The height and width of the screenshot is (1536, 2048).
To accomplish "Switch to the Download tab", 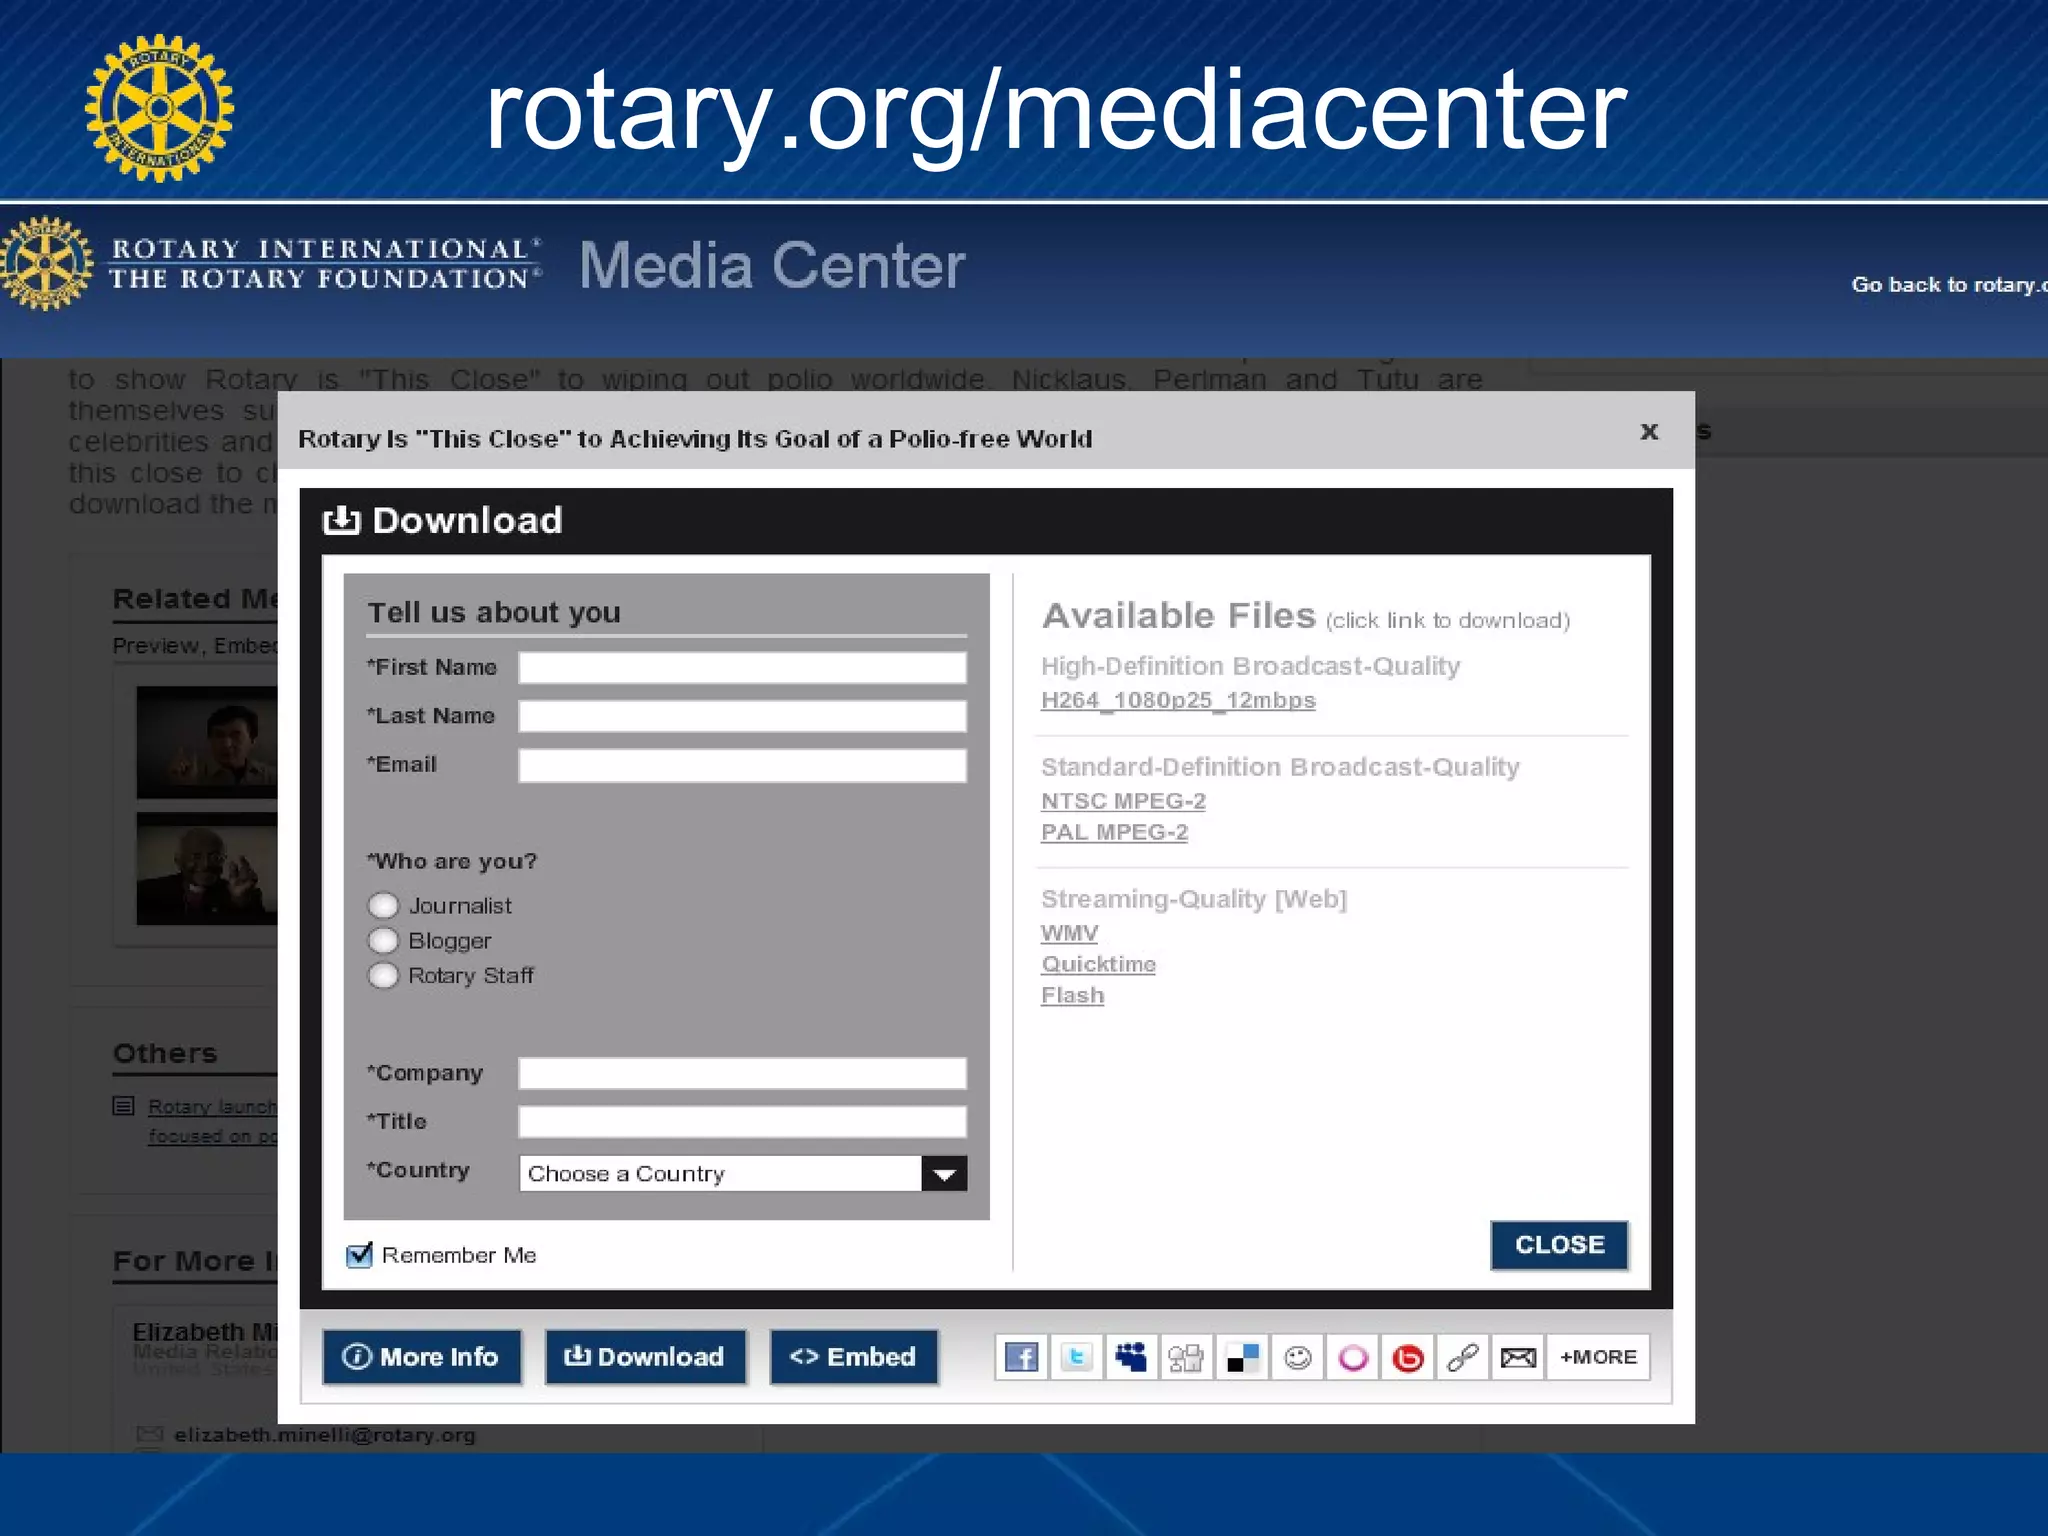I will click(645, 1357).
